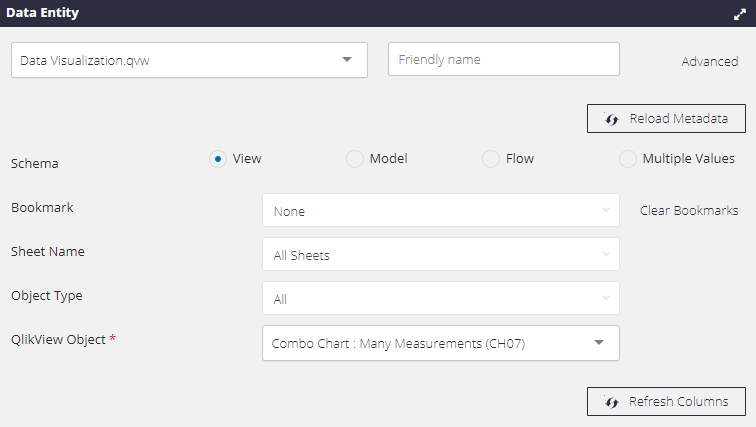756x427 pixels.
Task: Click the Schema label
Action: (x=35, y=164)
